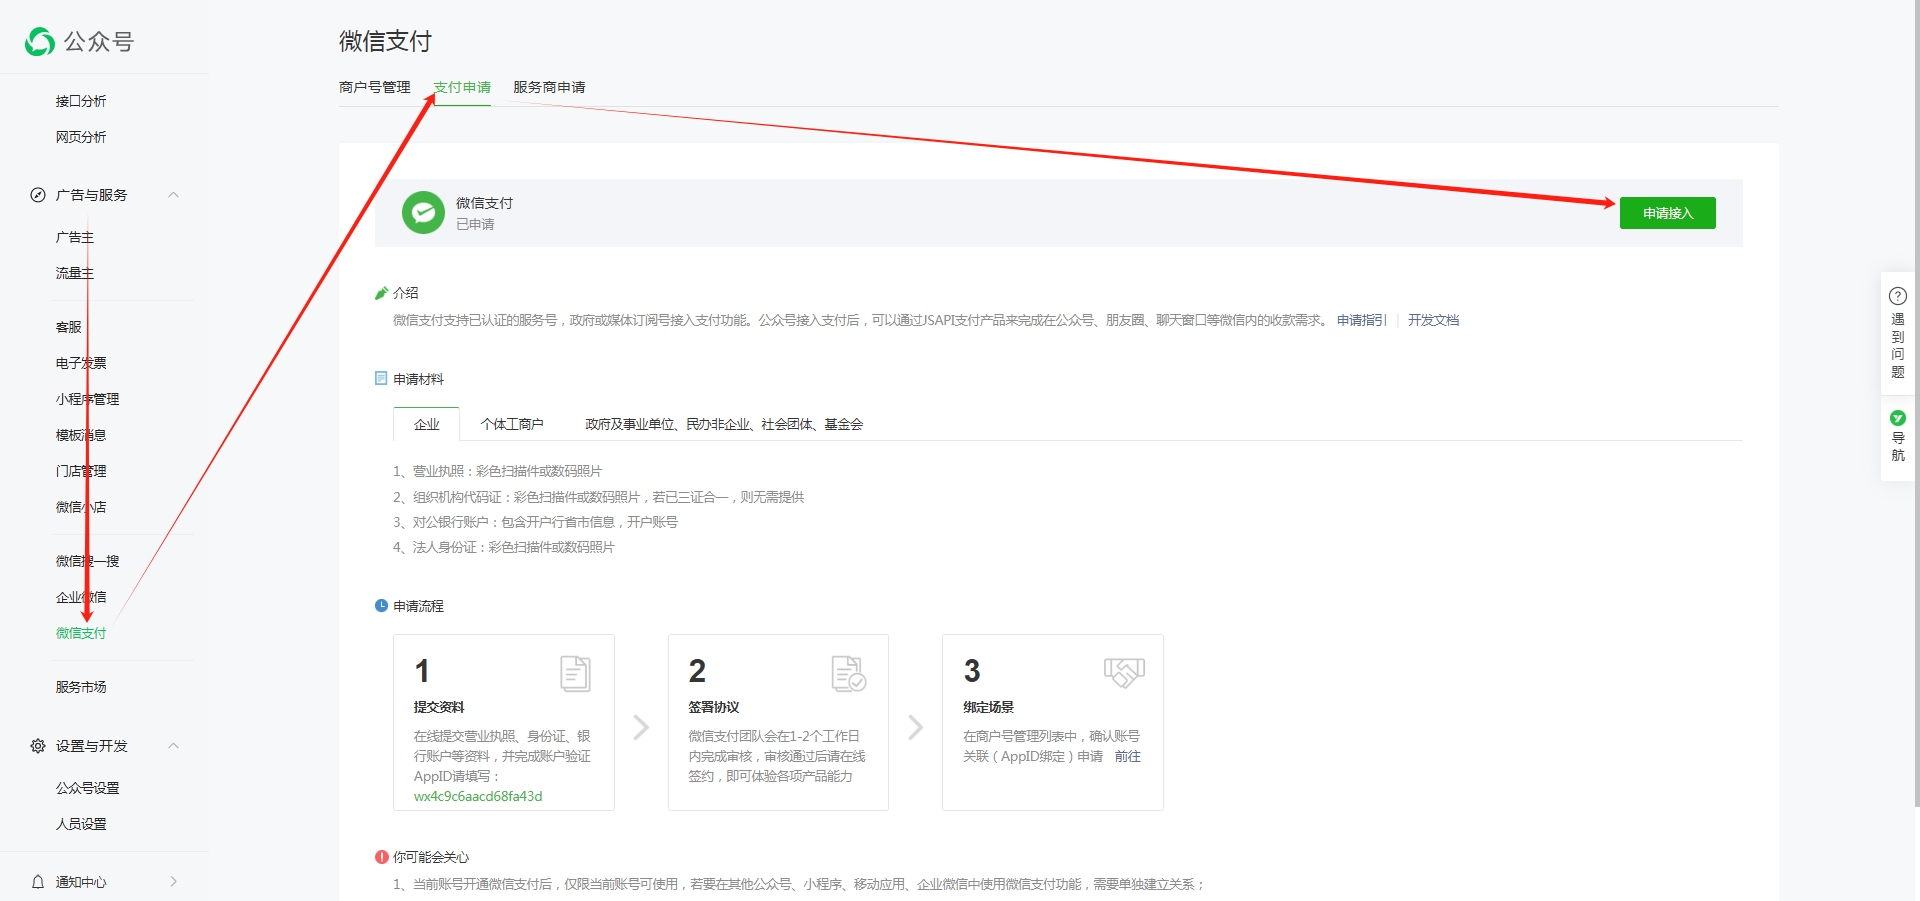Open 公众号设置 in the sidebar
This screenshot has width=1920, height=901.
(x=87, y=788)
